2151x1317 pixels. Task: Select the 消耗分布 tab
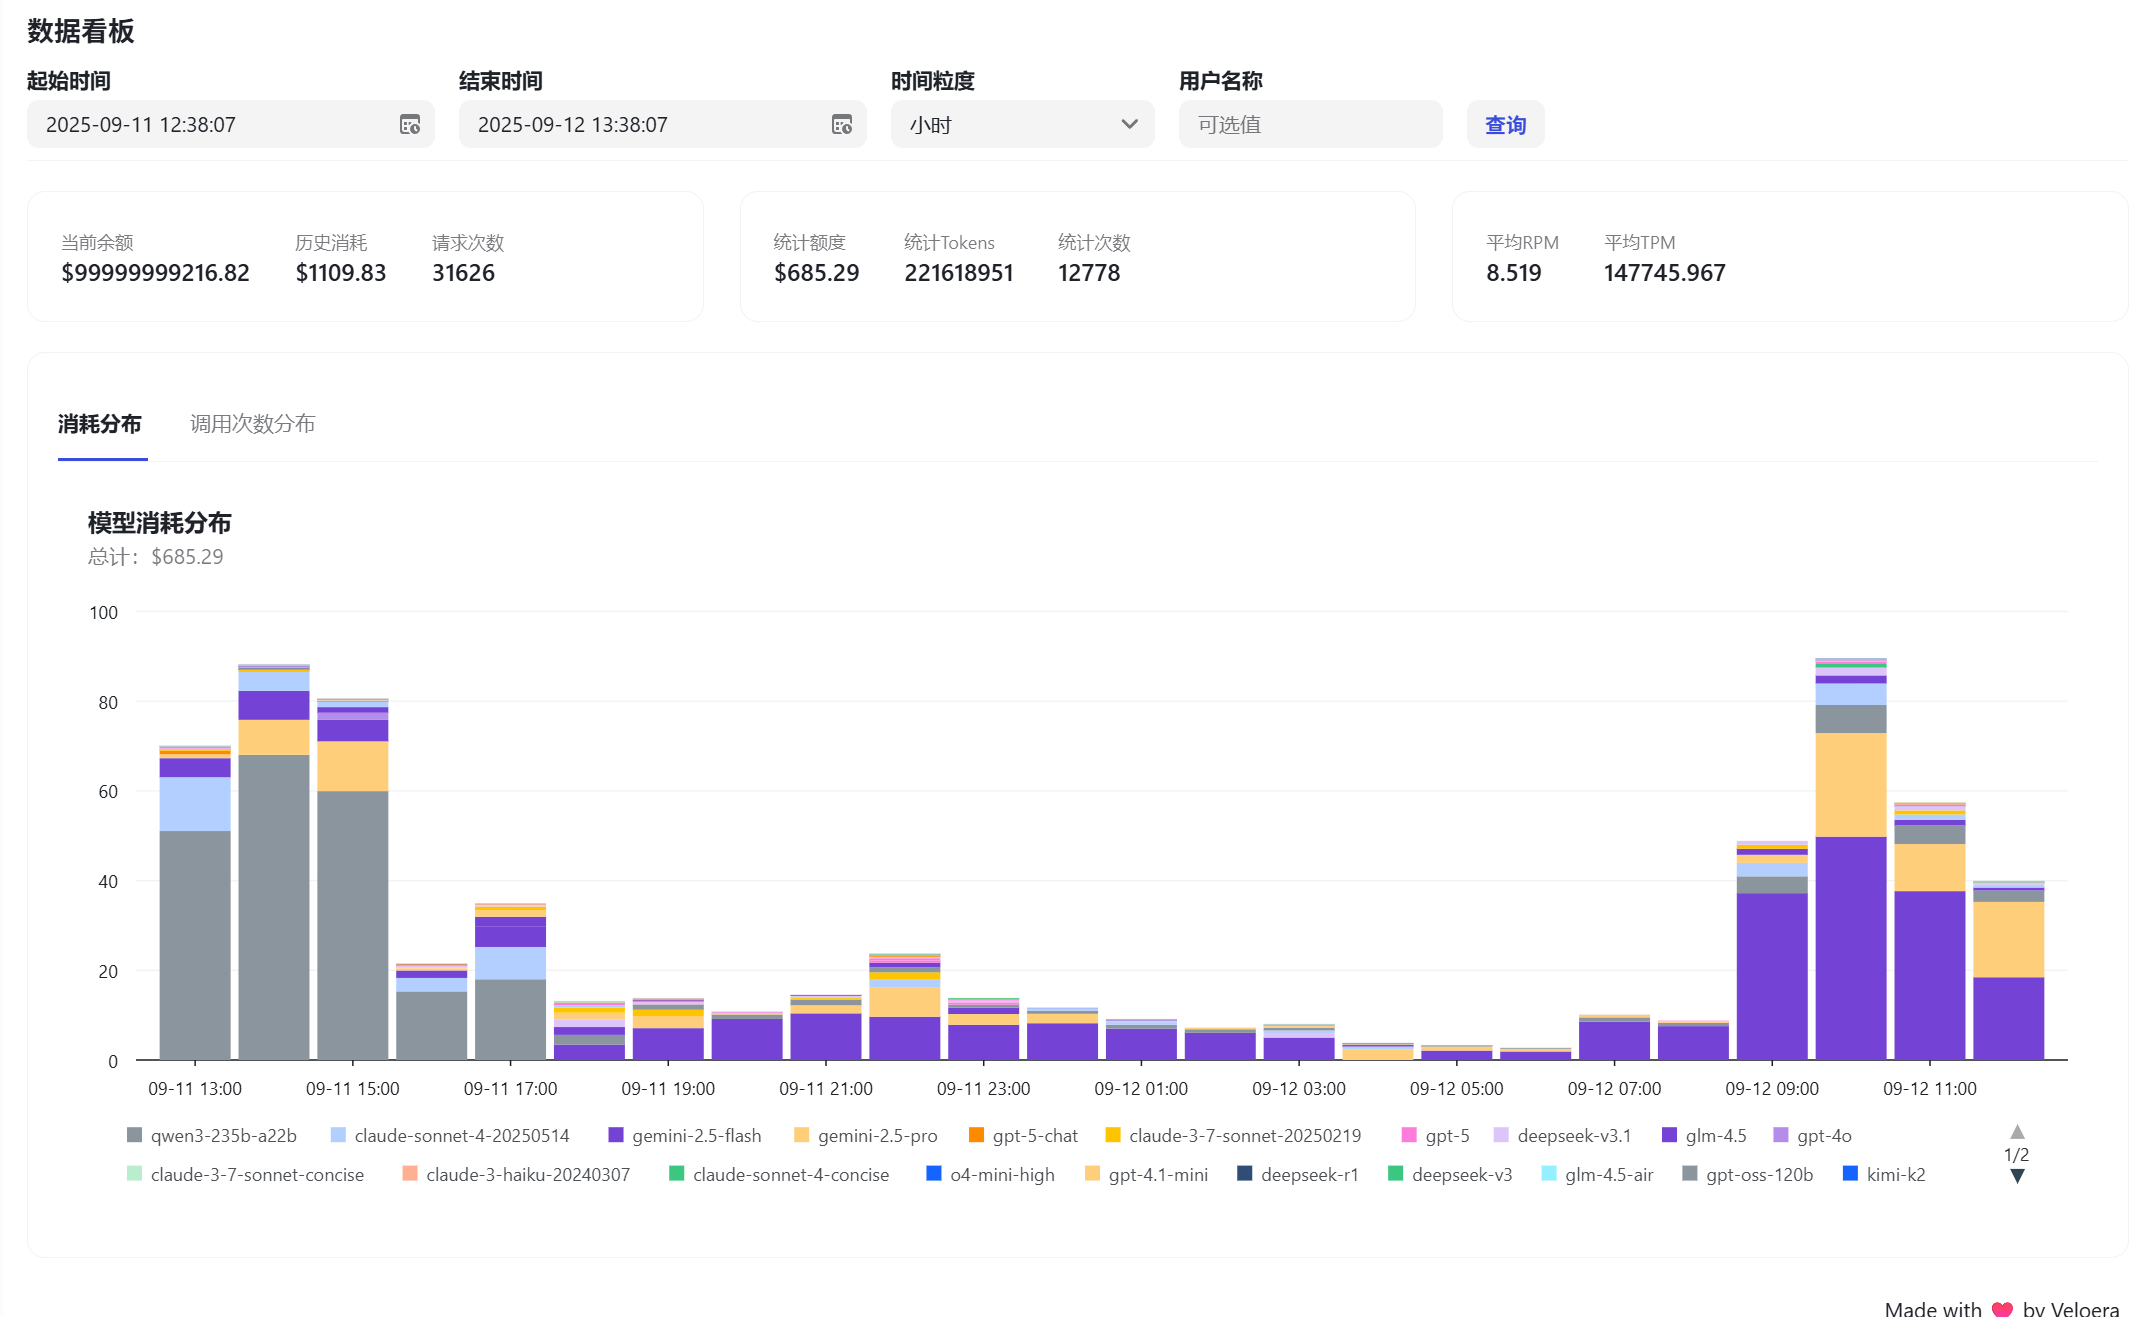tap(100, 424)
